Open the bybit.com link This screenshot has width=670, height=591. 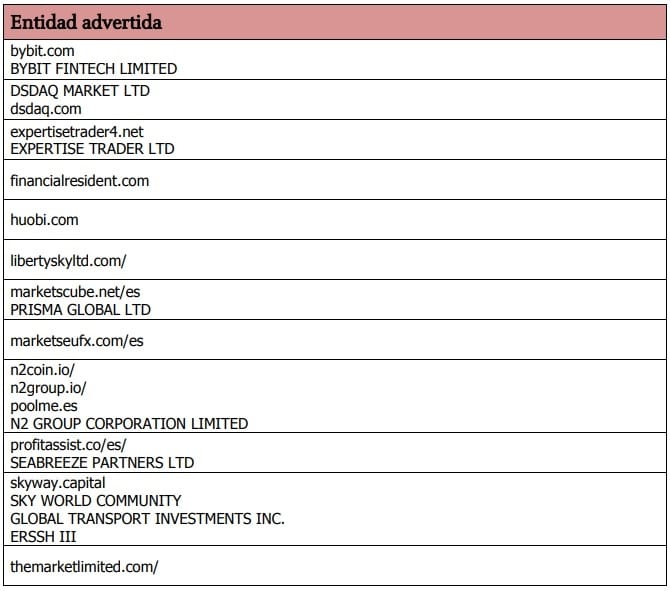[42, 50]
